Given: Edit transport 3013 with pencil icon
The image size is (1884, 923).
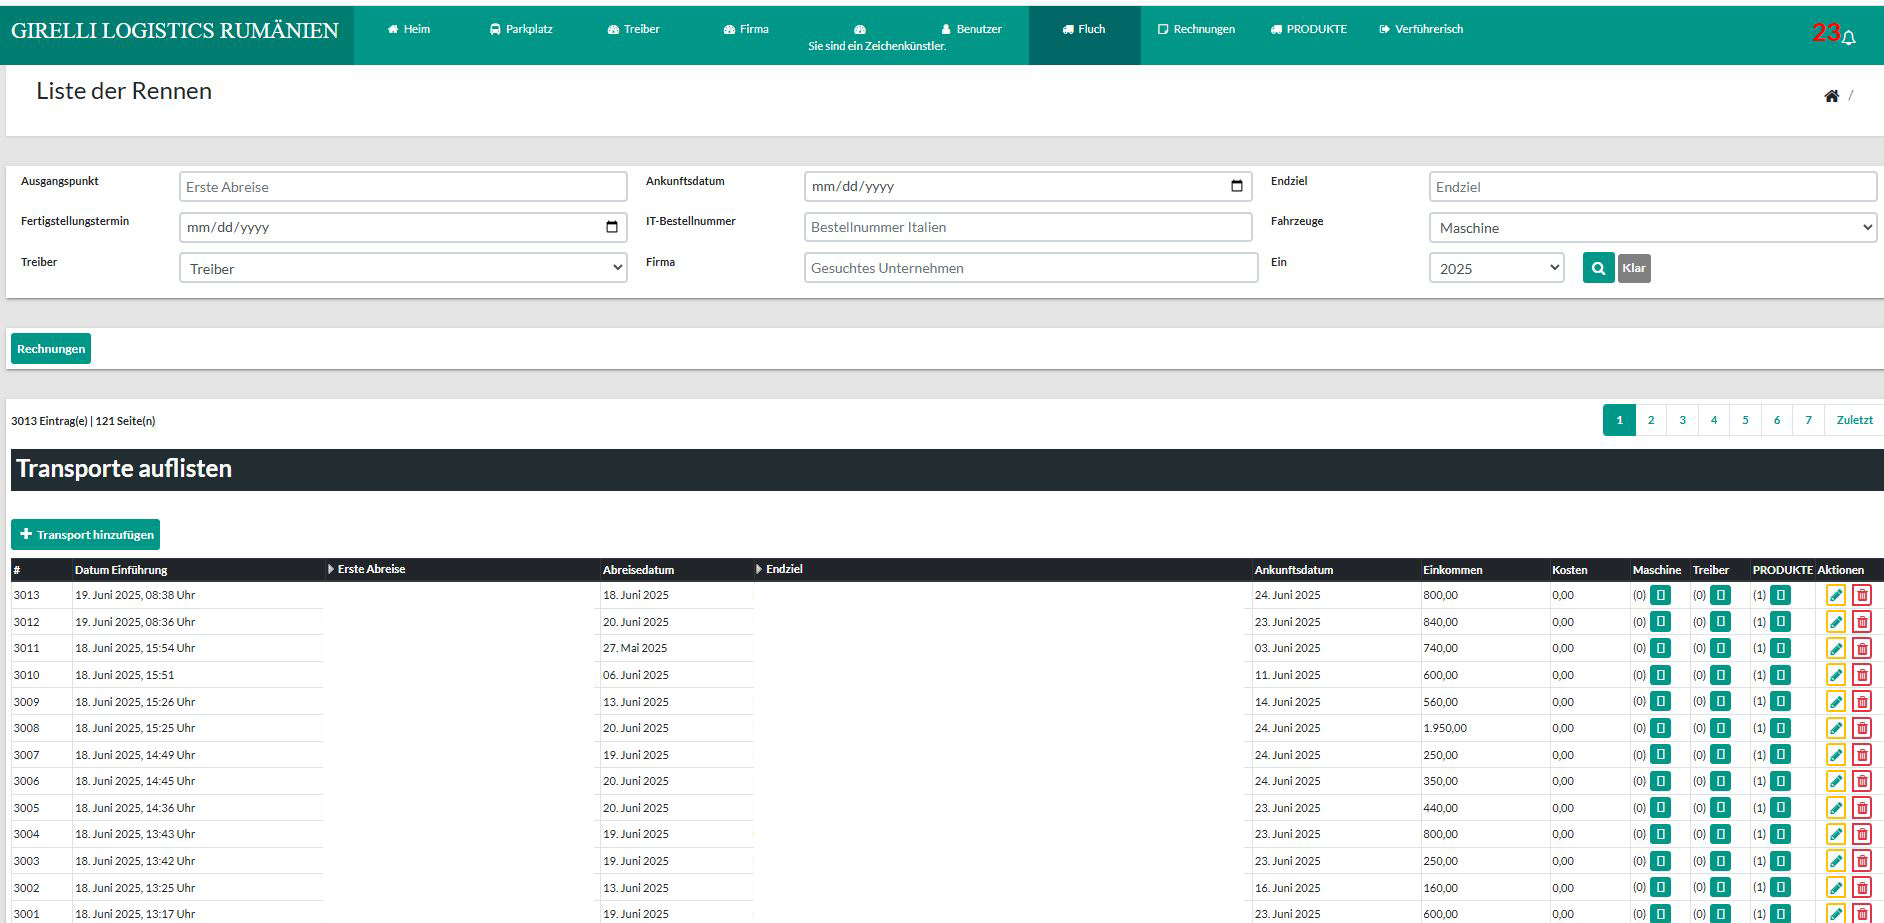Looking at the screenshot, I should coord(1835,595).
